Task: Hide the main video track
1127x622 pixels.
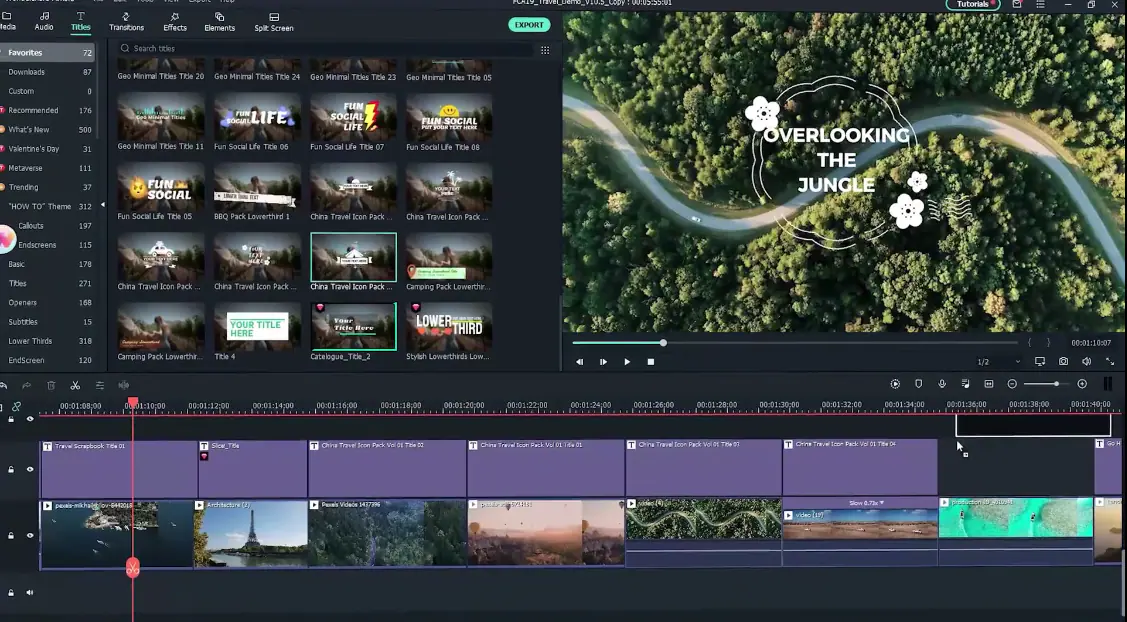Action: (x=29, y=536)
